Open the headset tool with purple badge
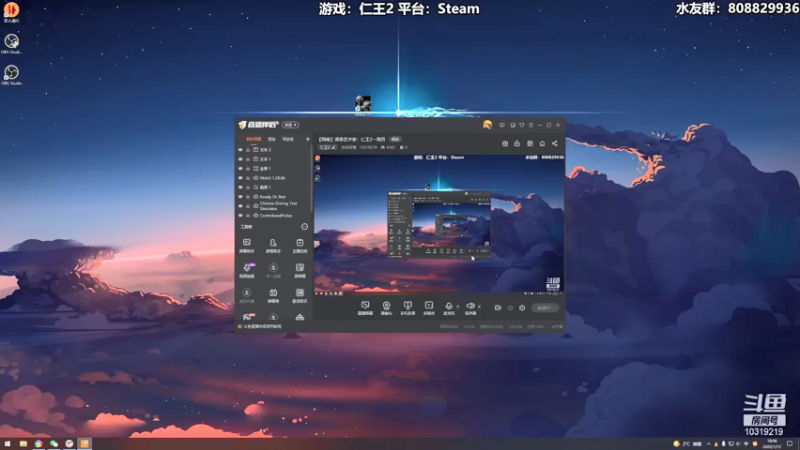This screenshot has height=450, width=800. (247, 270)
